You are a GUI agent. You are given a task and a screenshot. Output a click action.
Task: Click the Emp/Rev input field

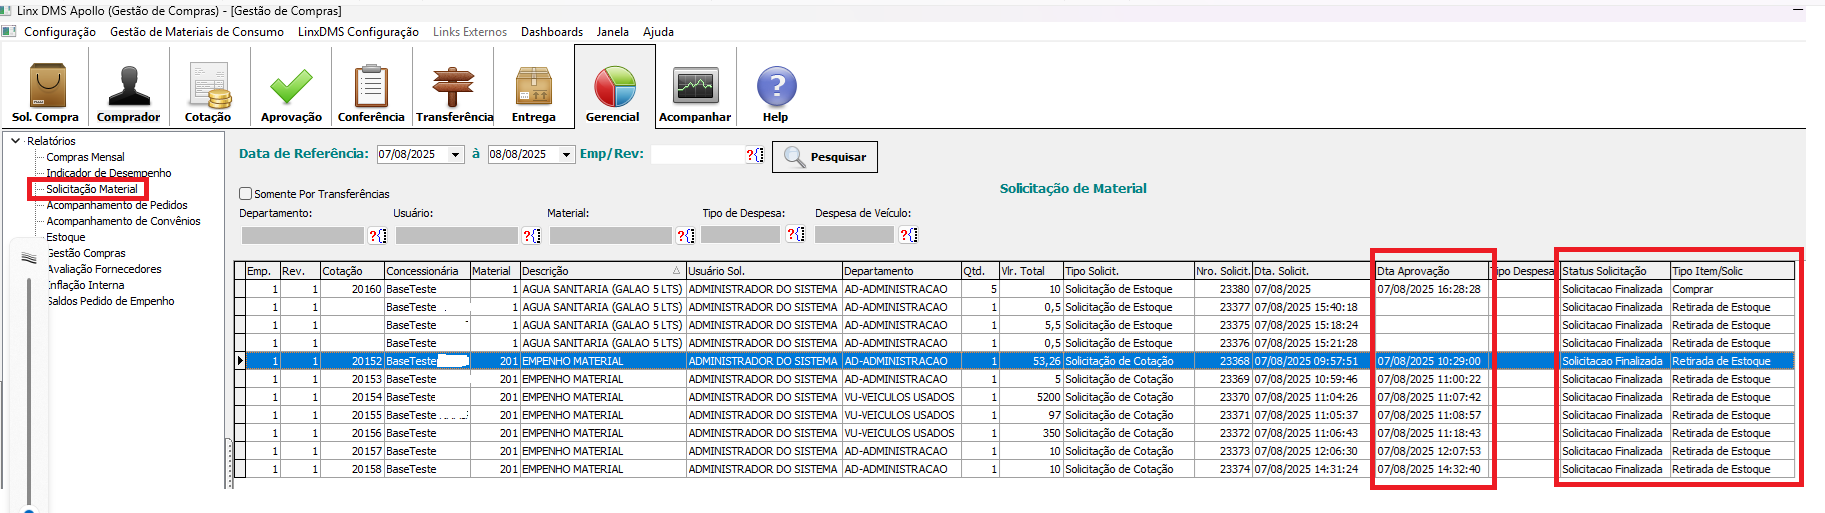coord(697,155)
